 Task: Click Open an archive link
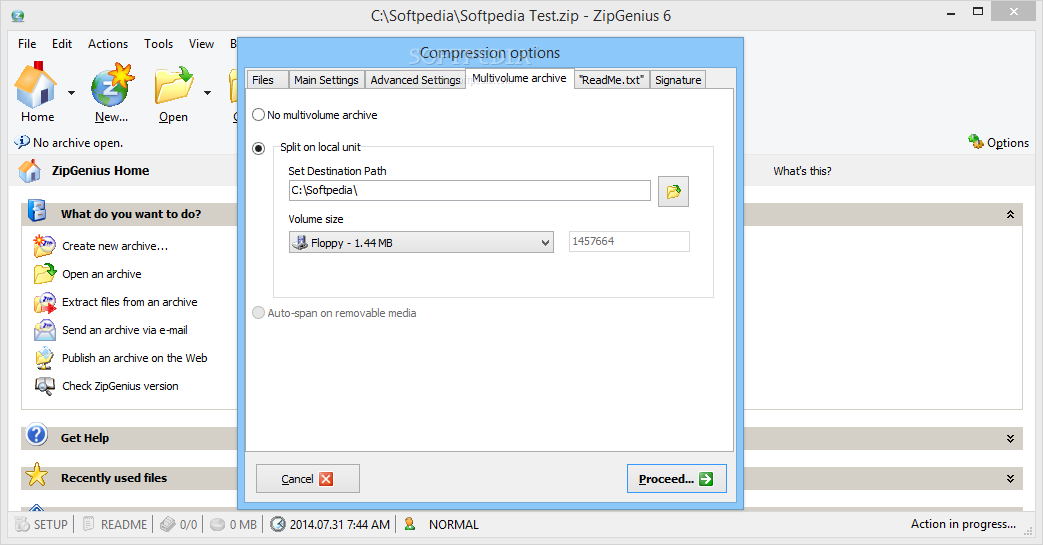coord(102,273)
